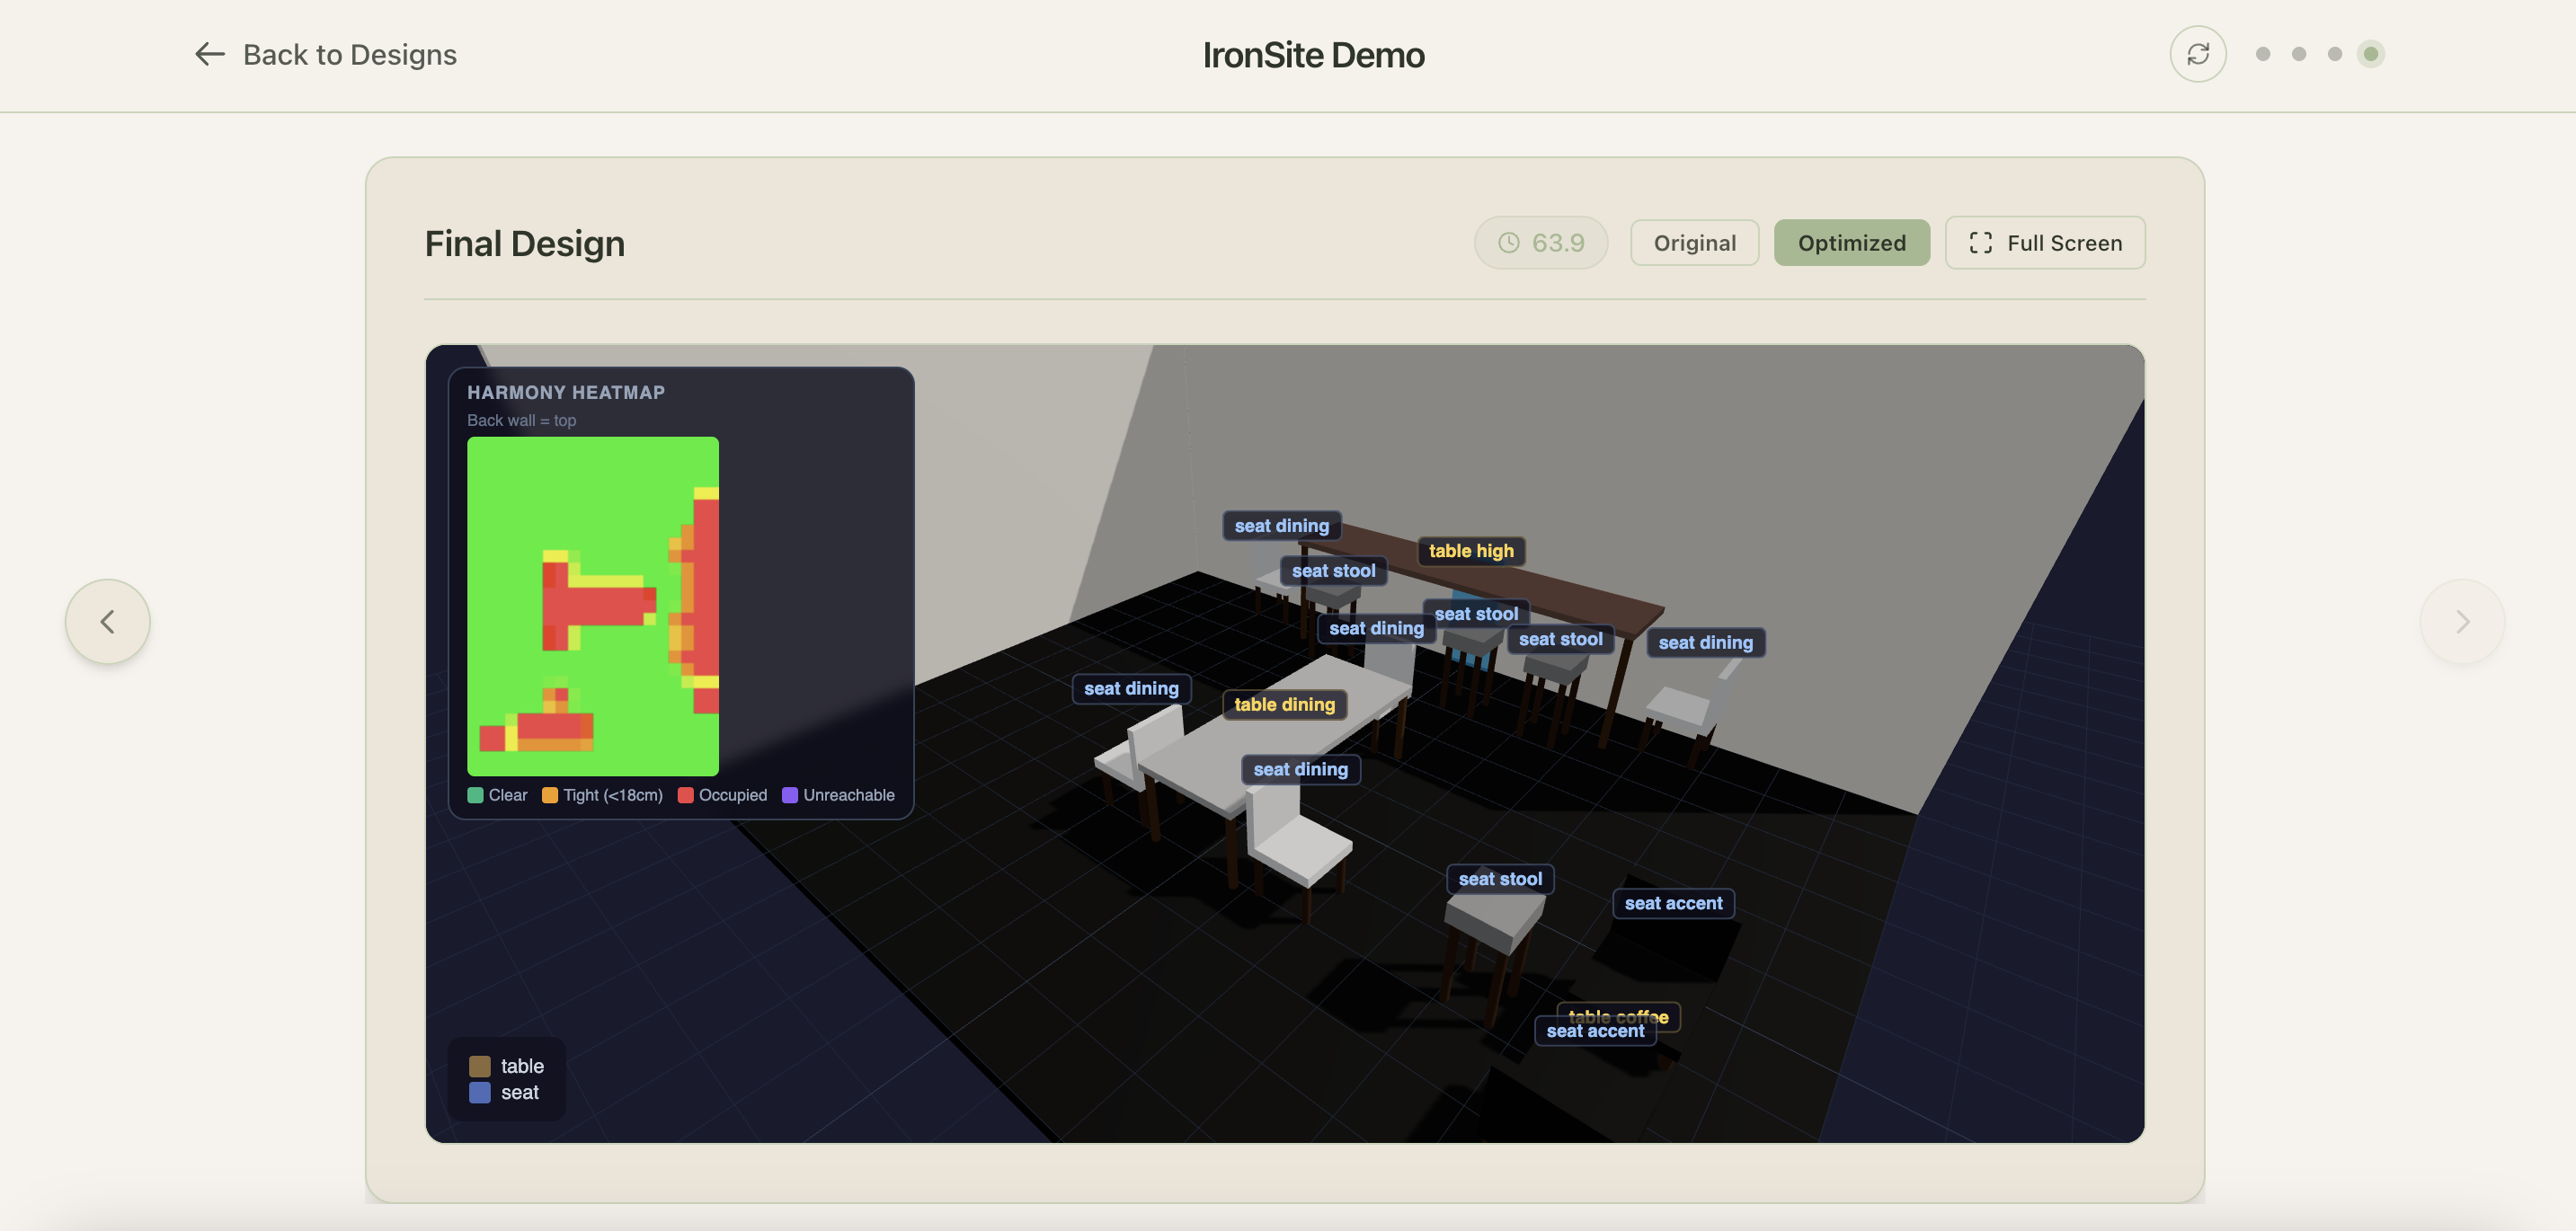This screenshot has height=1231, width=2576.
Task: Click the back arrow icon
Action: pos(209,54)
